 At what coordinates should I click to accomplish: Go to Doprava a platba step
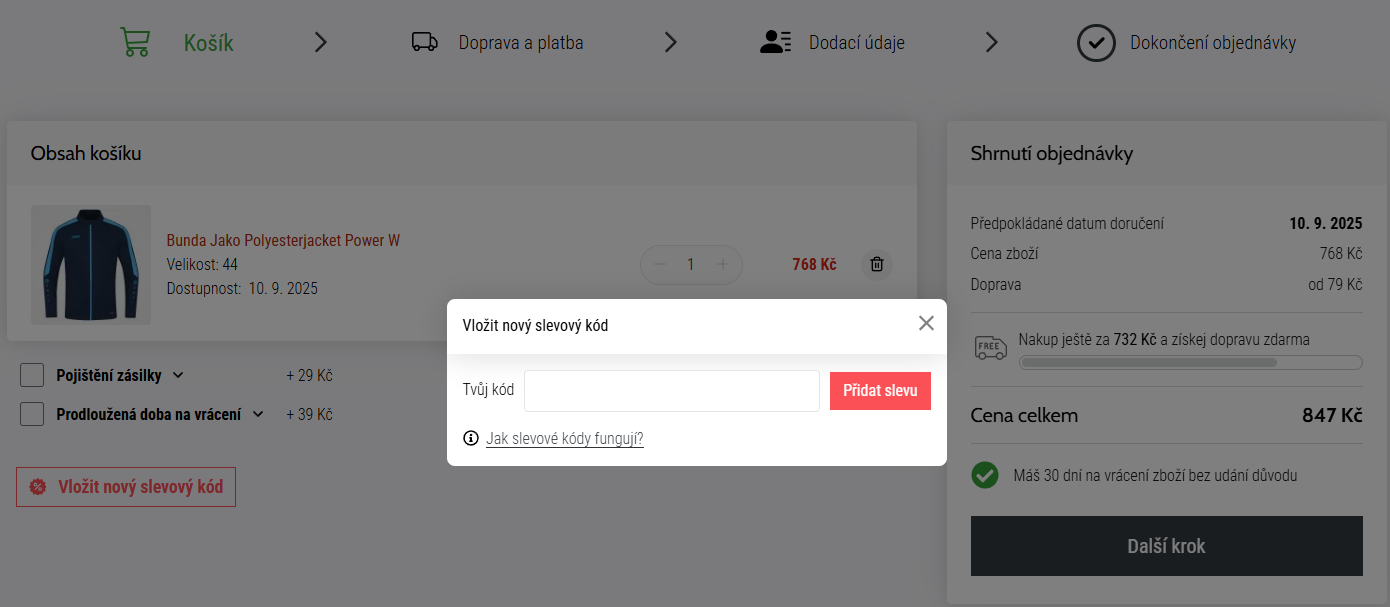pyautogui.click(x=520, y=43)
